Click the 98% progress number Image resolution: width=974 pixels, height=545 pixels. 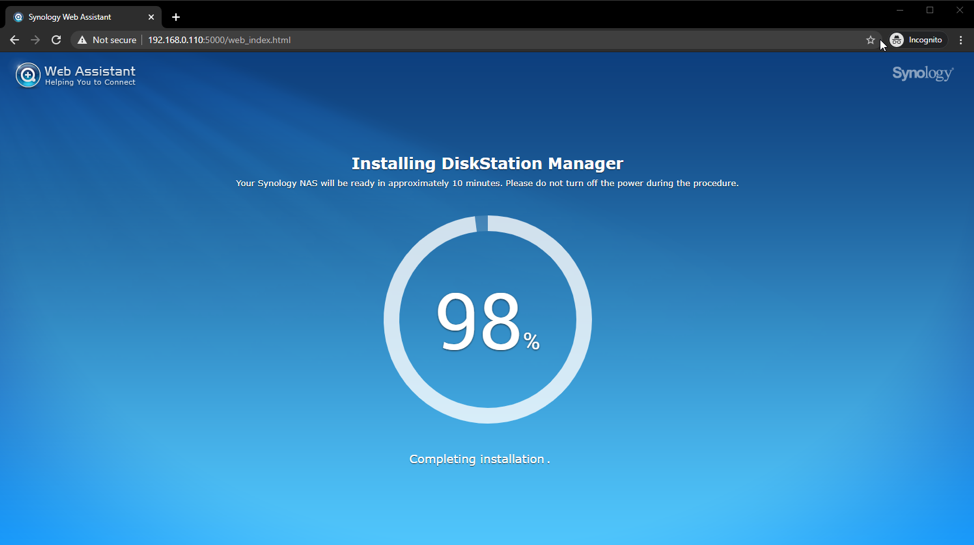[x=480, y=322]
